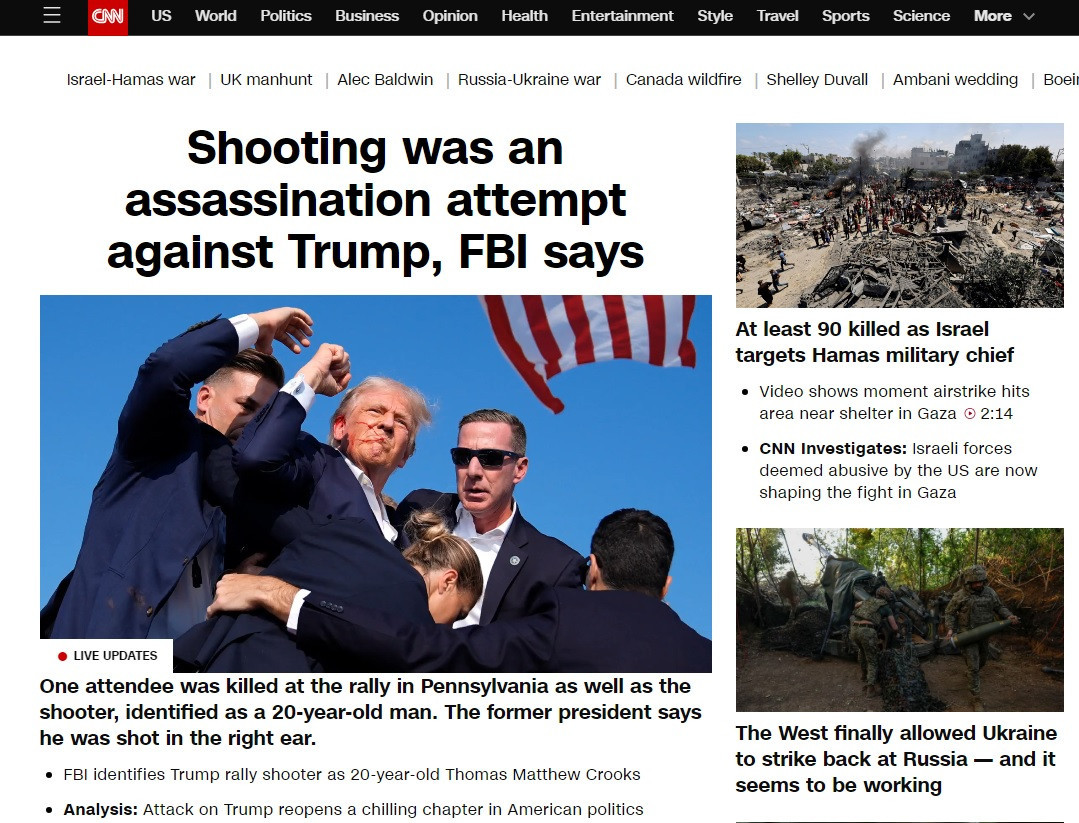Expand the More dropdown chevron

pos(1029,17)
